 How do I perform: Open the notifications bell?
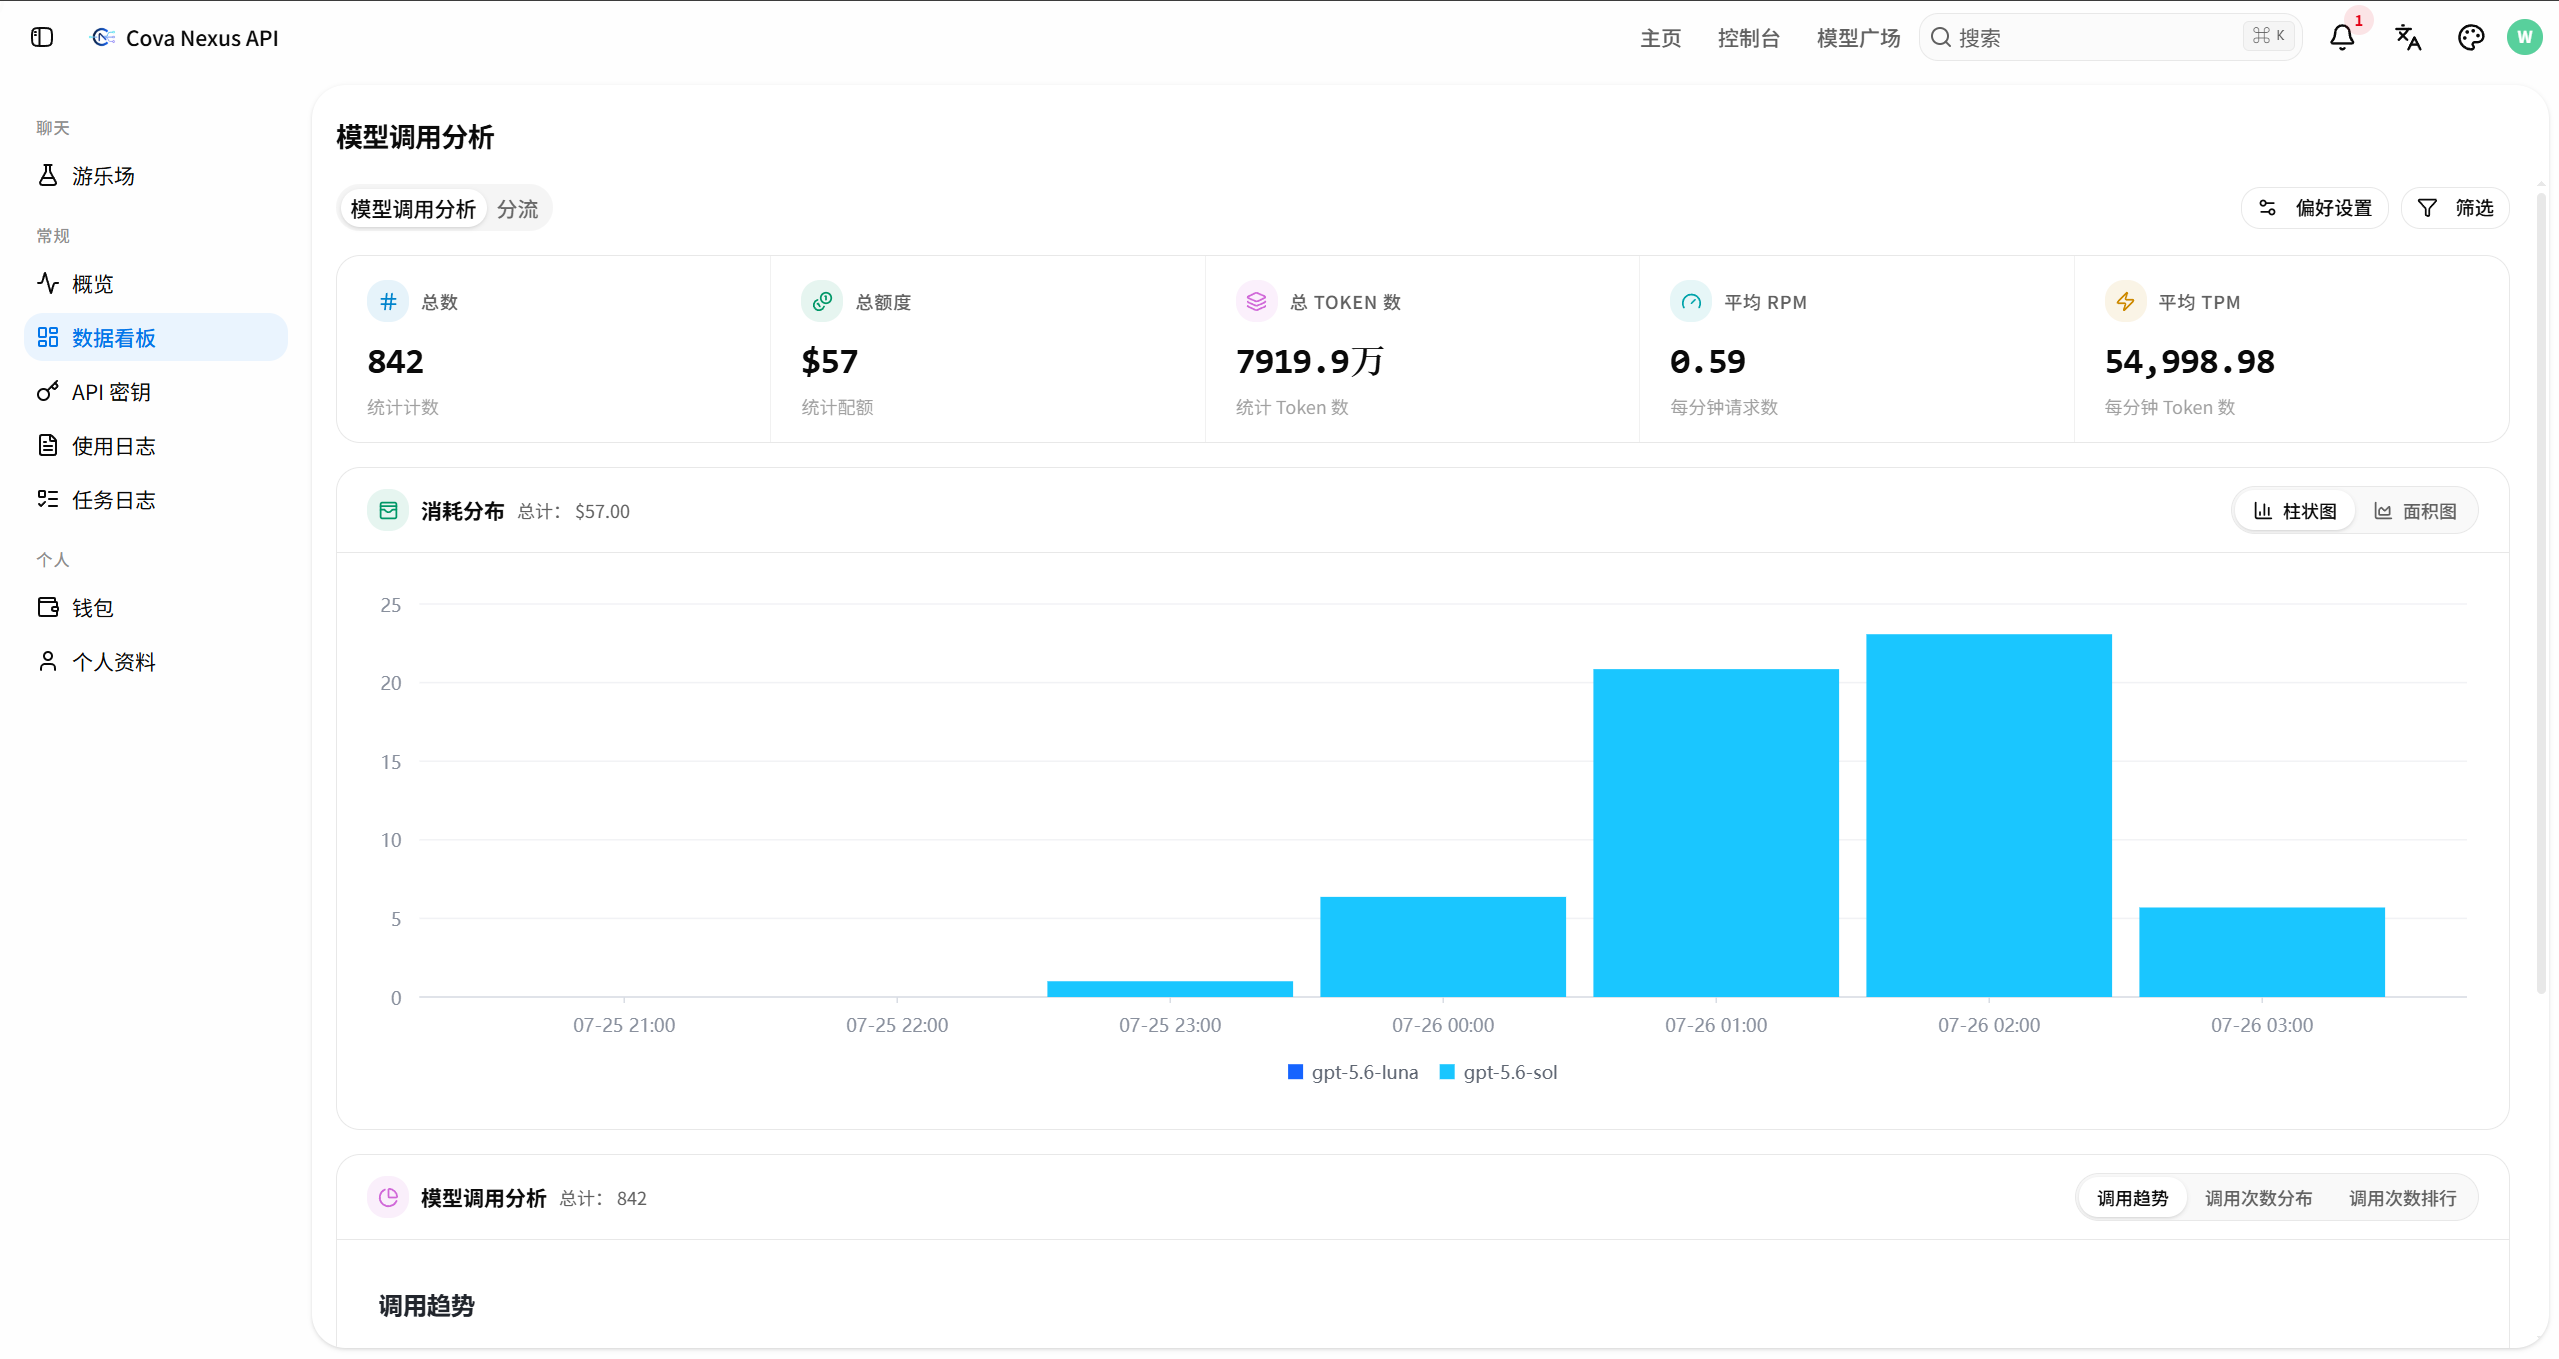[x=2342, y=37]
